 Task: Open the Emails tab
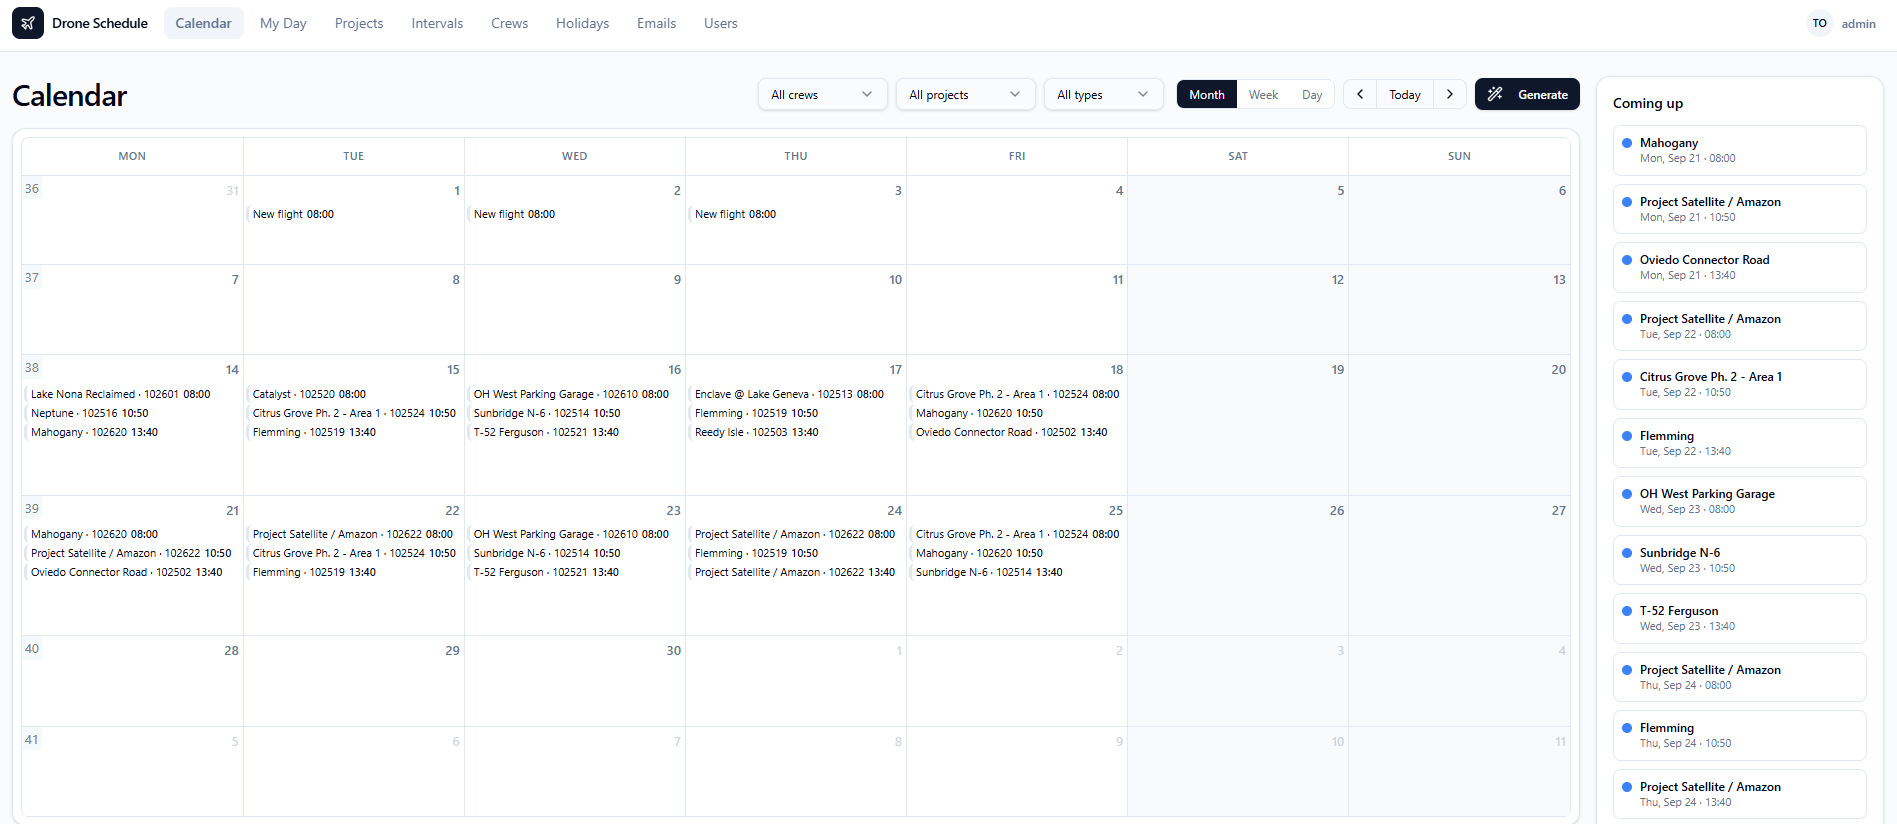pyautogui.click(x=656, y=23)
